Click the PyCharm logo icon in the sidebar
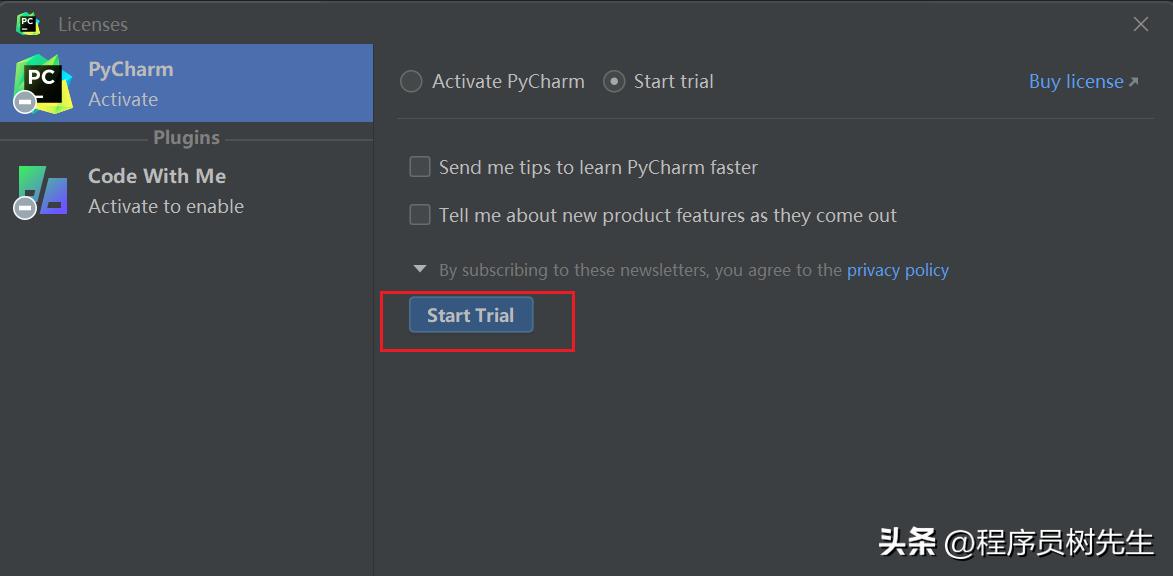This screenshot has width=1173, height=576. tap(44, 84)
